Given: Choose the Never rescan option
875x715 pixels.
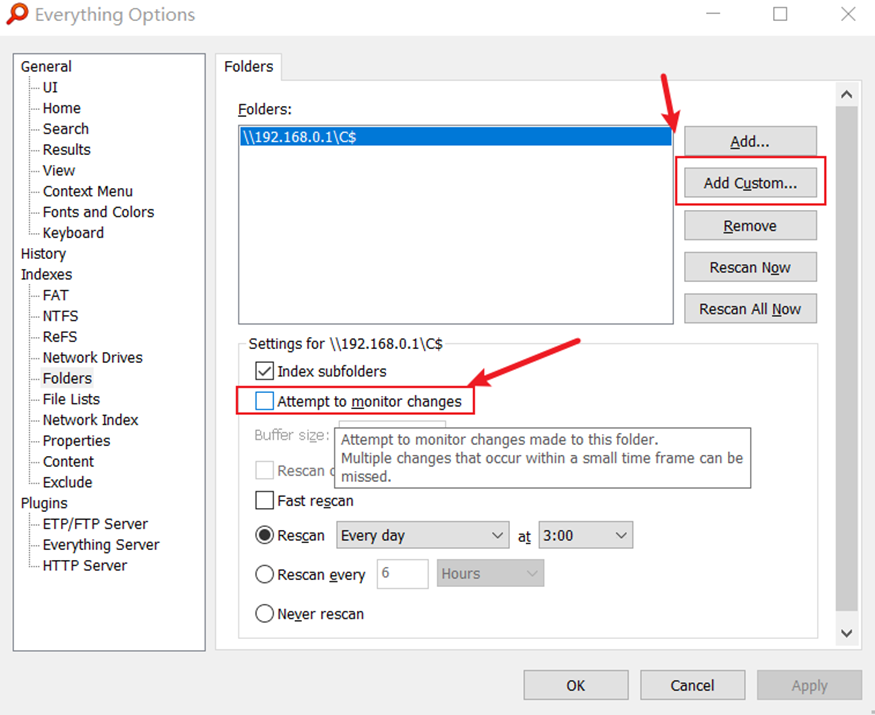Looking at the screenshot, I should 265,613.
